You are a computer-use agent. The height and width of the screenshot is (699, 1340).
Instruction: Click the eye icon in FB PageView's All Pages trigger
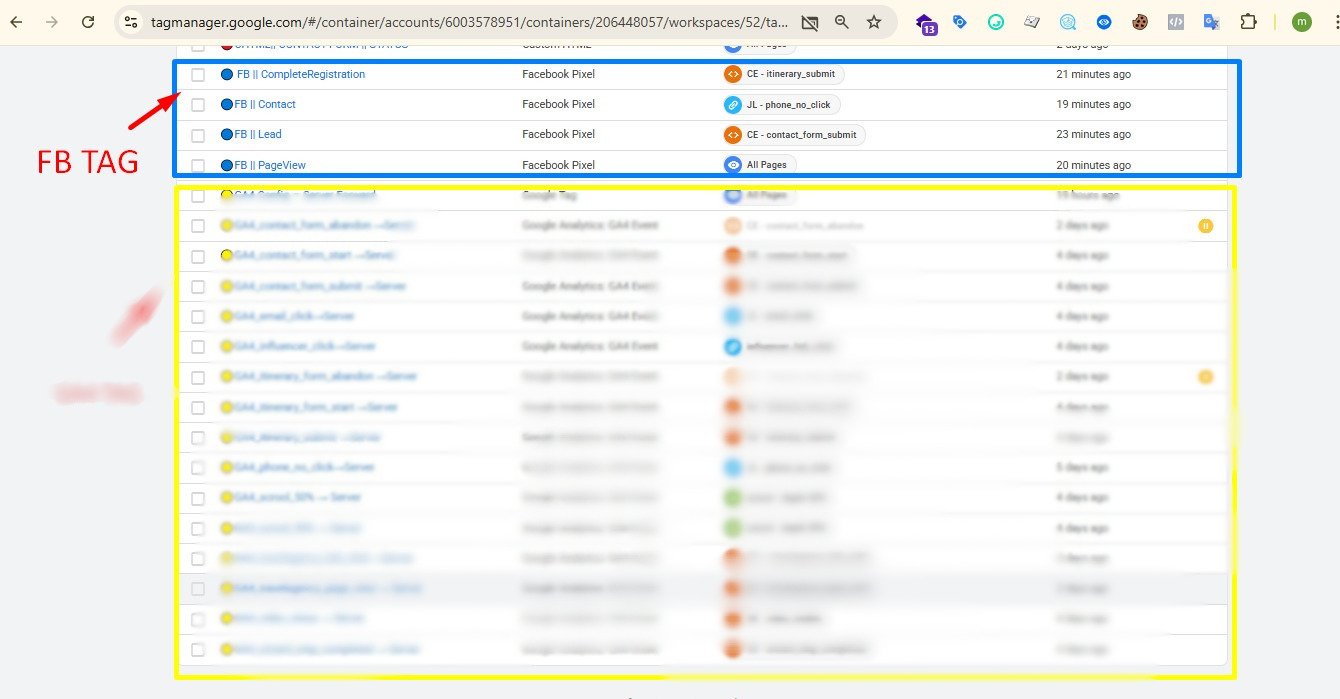(x=733, y=165)
